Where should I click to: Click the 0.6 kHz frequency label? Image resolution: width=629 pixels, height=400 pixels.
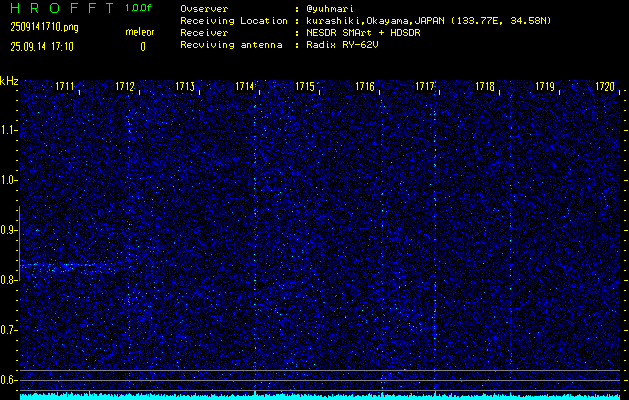[8, 380]
